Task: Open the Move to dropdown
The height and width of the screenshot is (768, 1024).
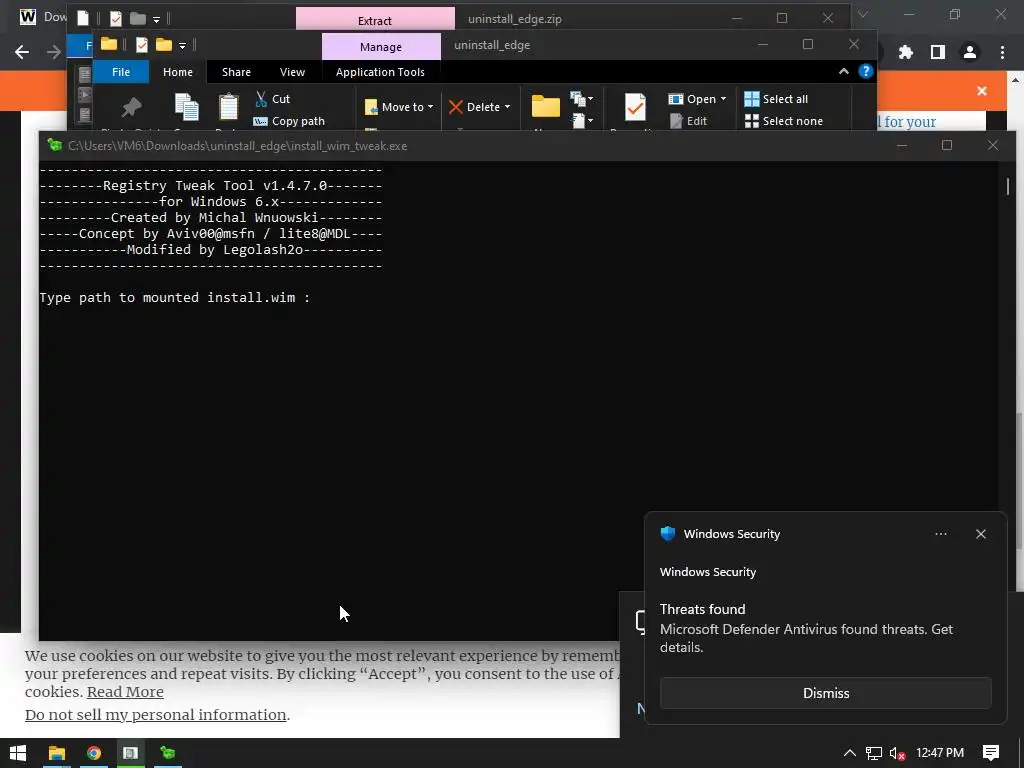Action: pos(398,107)
